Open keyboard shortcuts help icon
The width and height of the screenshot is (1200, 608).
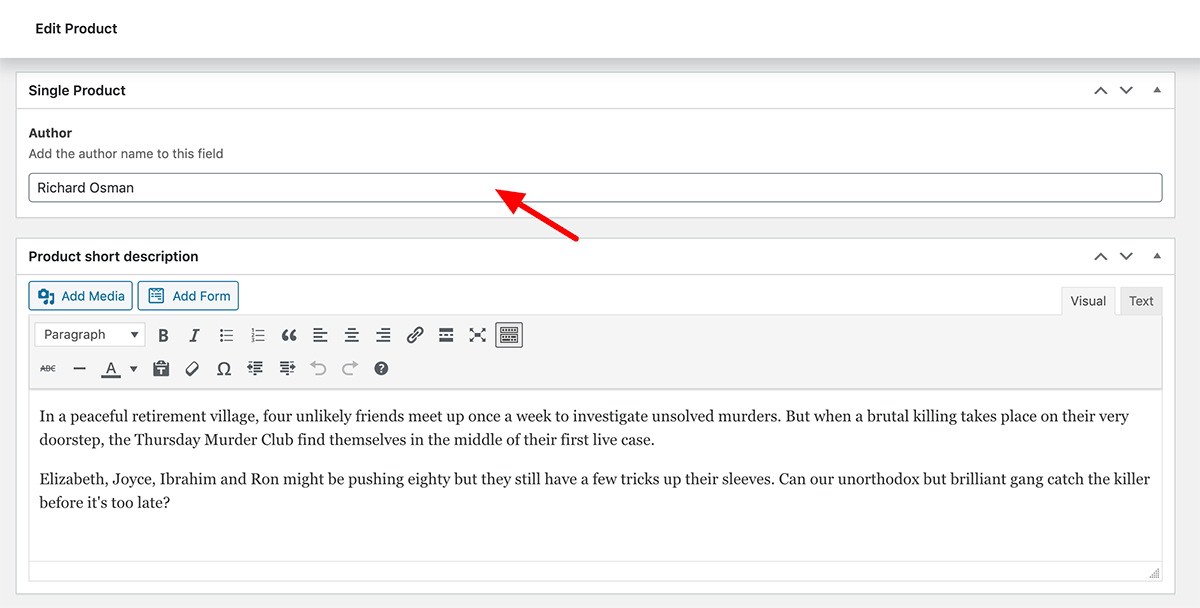tap(381, 369)
